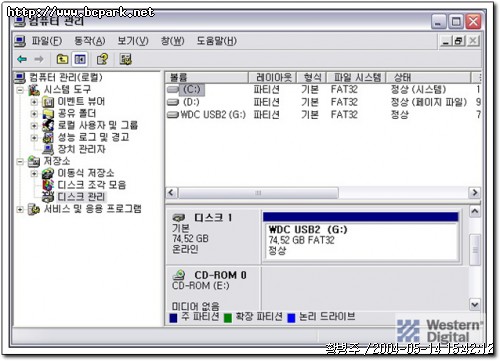Click the 장치 관리자 icon
This screenshot has height=361, width=500.
(x=48, y=149)
